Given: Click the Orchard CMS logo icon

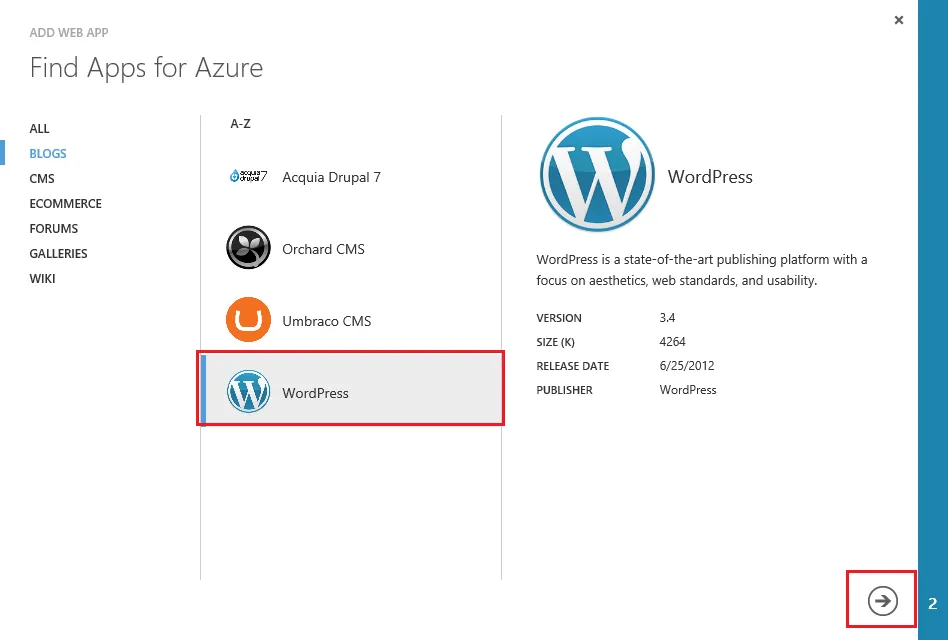Looking at the screenshot, I should 248,249.
